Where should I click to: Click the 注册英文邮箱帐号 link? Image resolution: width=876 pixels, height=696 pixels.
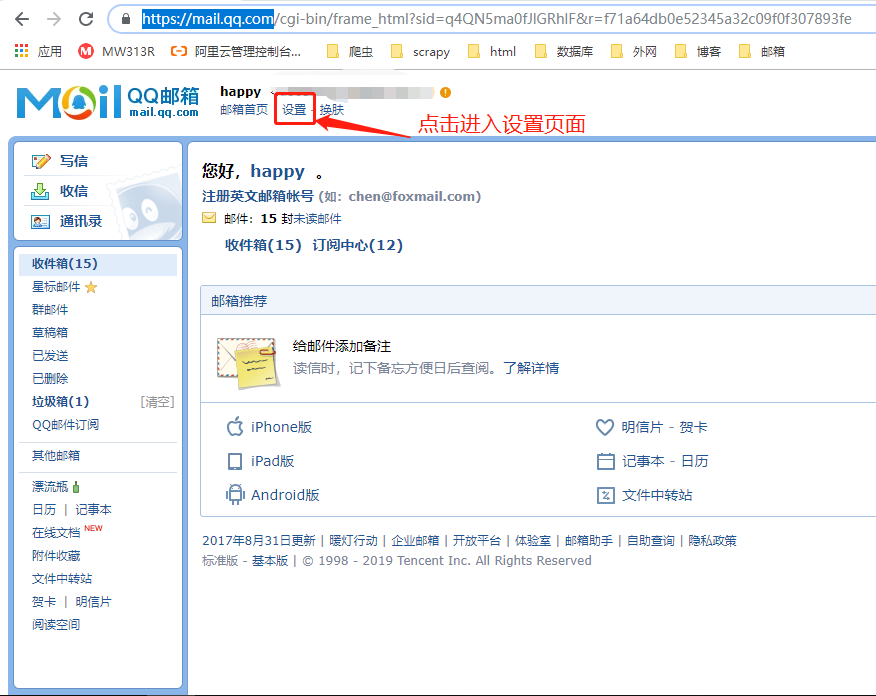258,196
